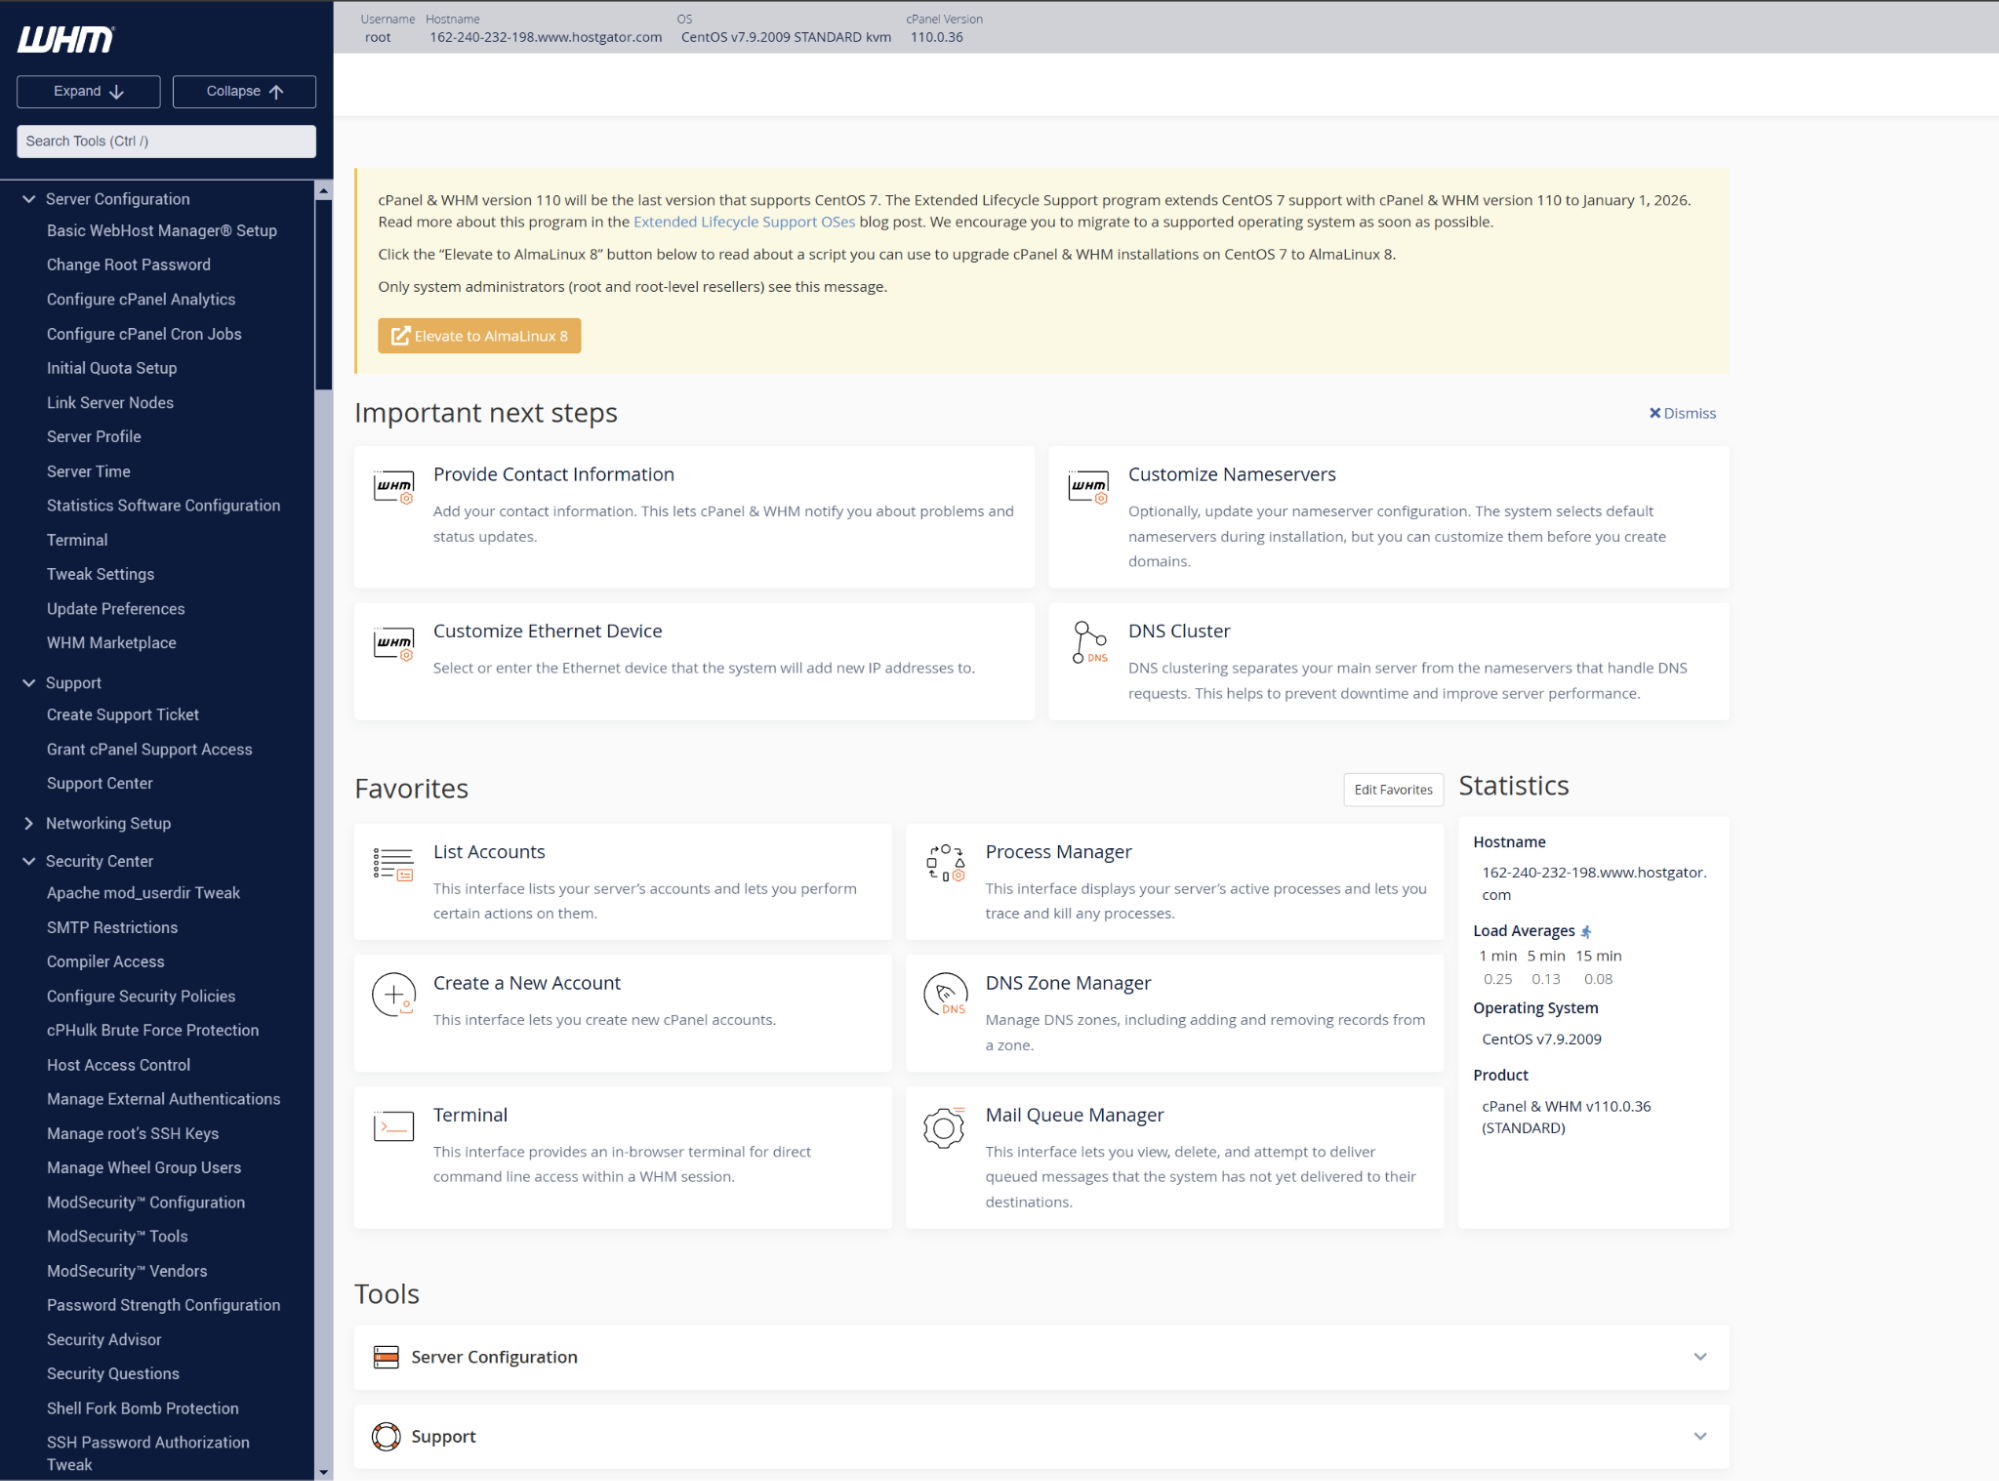This screenshot has height=1481, width=1999.
Task: Open Password Strength Configuration
Action: tap(164, 1305)
